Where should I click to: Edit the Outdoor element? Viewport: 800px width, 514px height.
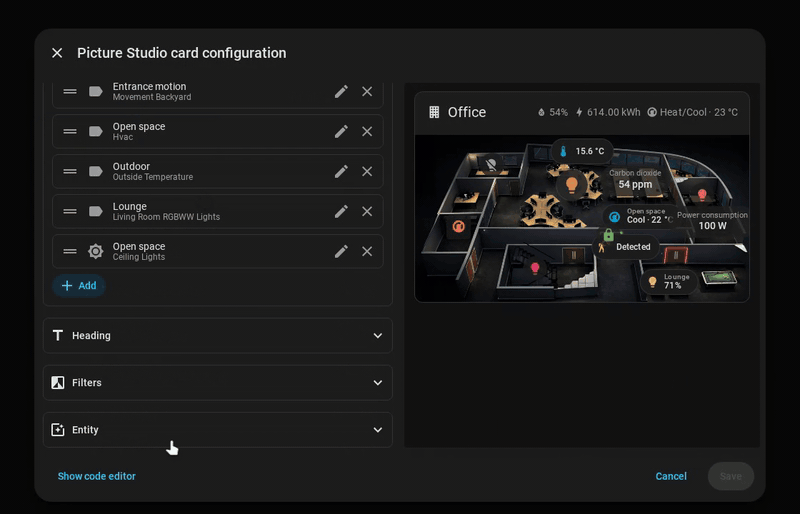341,172
